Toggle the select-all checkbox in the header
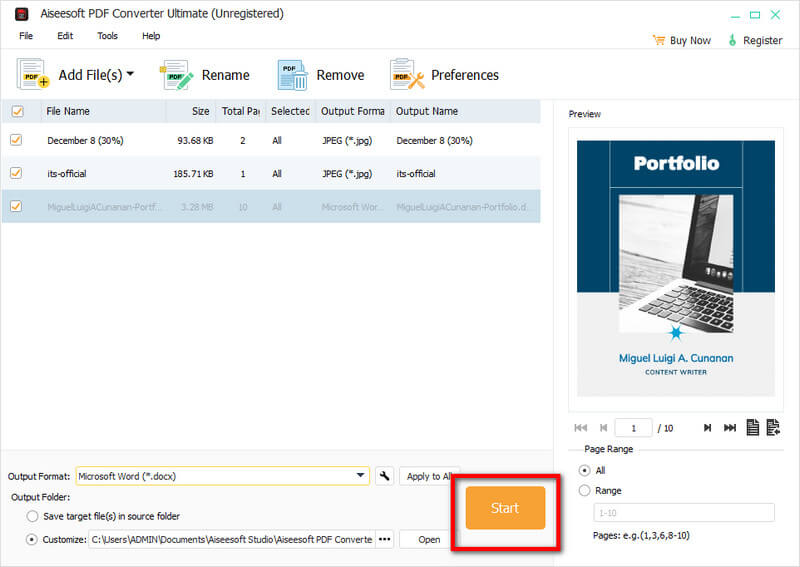 pyautogui.click(x=17, y=111)
